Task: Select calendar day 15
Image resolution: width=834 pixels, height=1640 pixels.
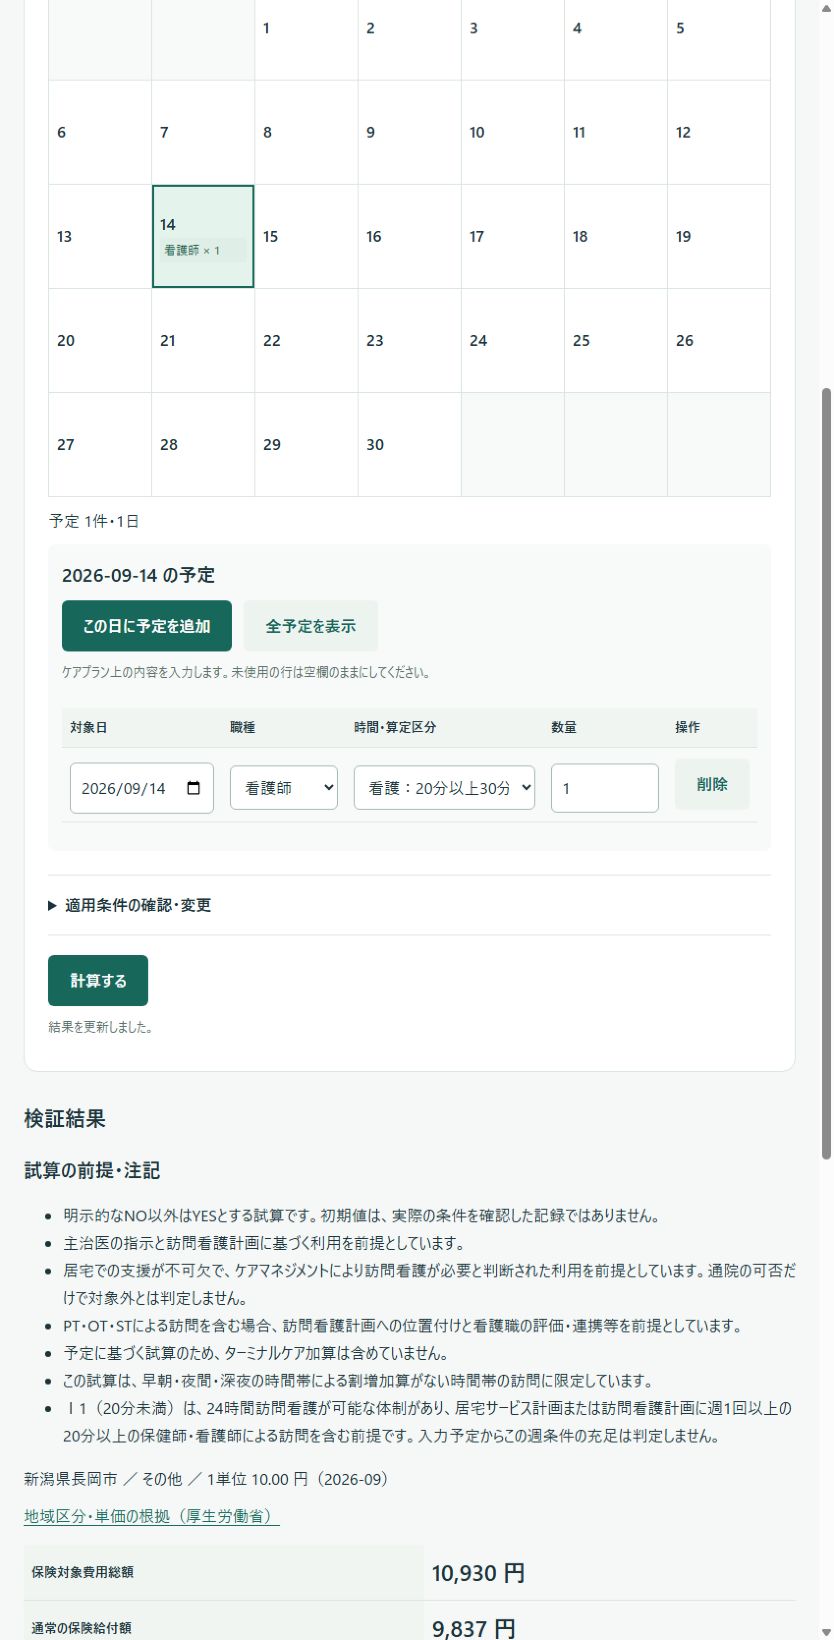Action: [306, 236]
